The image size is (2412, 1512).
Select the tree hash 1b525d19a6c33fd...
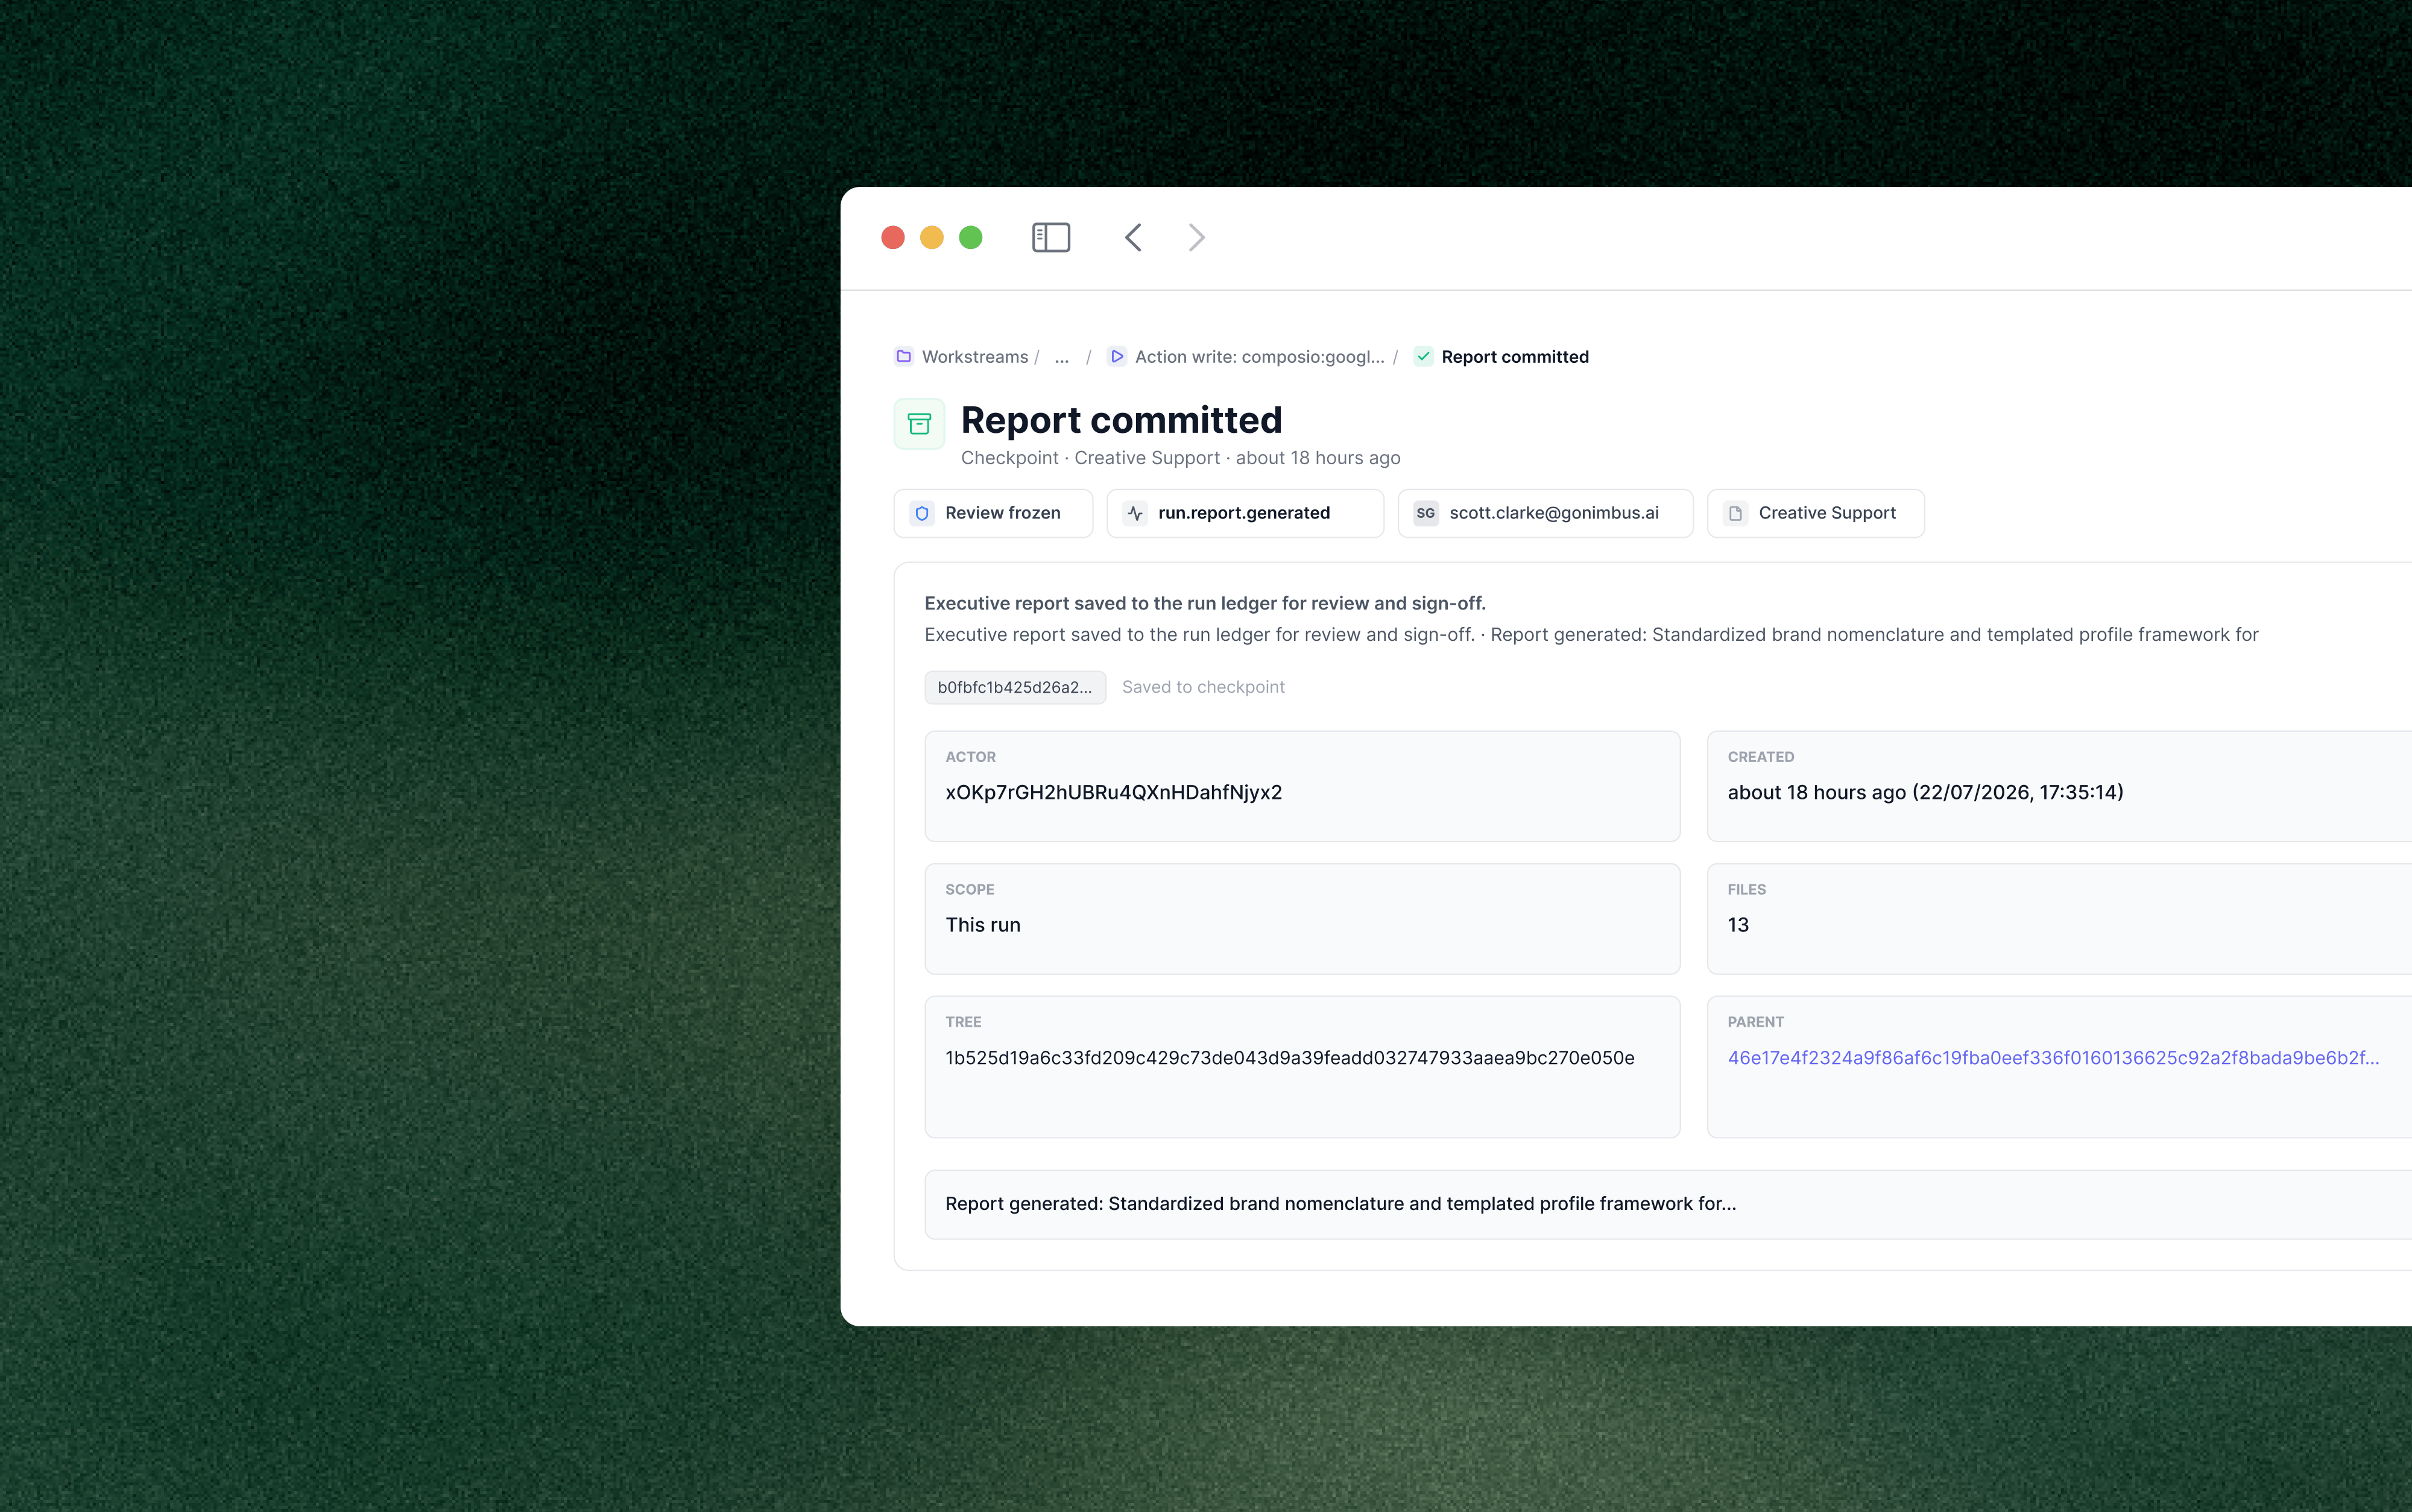tap(1290, 1057)
